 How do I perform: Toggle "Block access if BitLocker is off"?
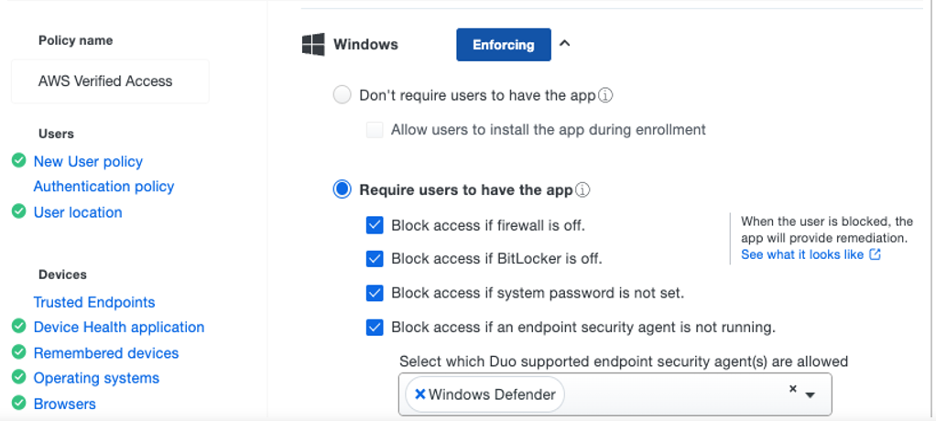pos(375,258)
